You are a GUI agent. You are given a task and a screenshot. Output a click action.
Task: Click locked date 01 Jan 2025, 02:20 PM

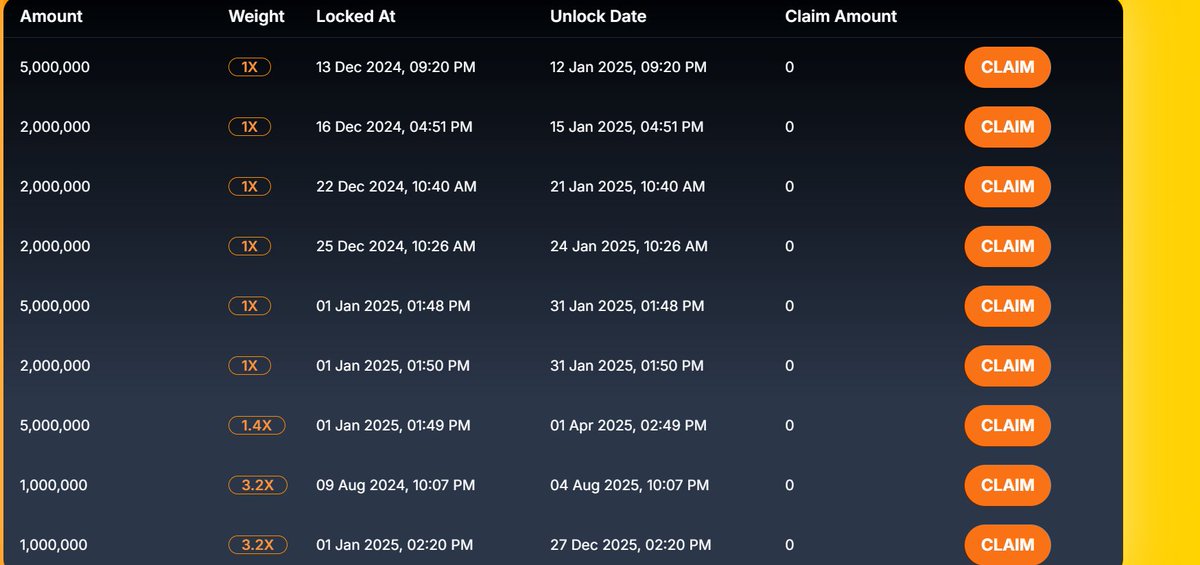point(395,545)
